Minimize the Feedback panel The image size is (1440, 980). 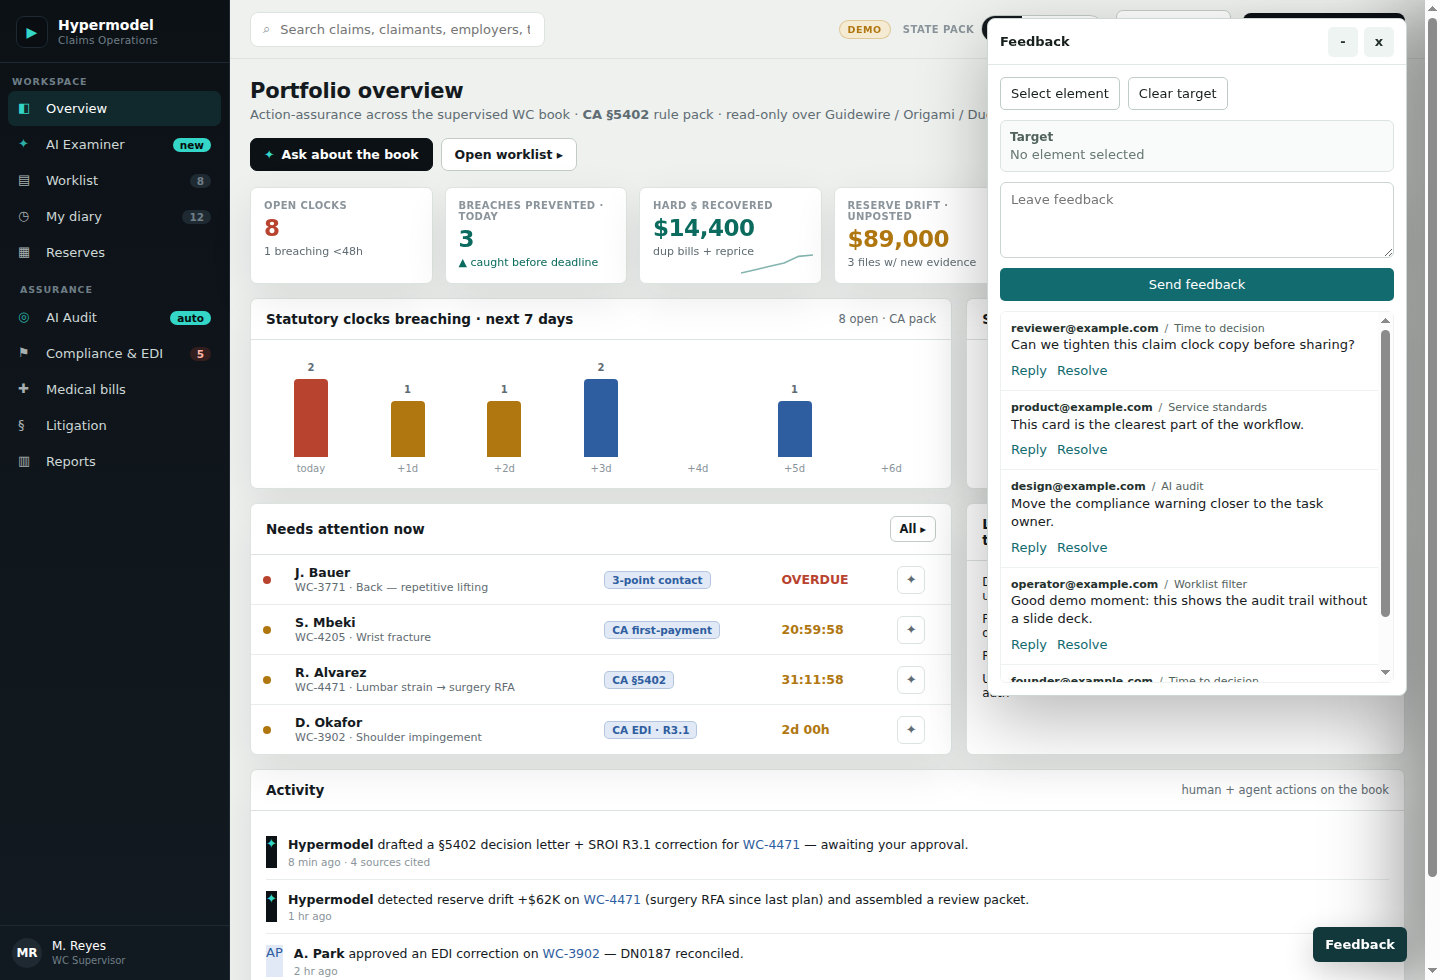tap(1343, 42)
